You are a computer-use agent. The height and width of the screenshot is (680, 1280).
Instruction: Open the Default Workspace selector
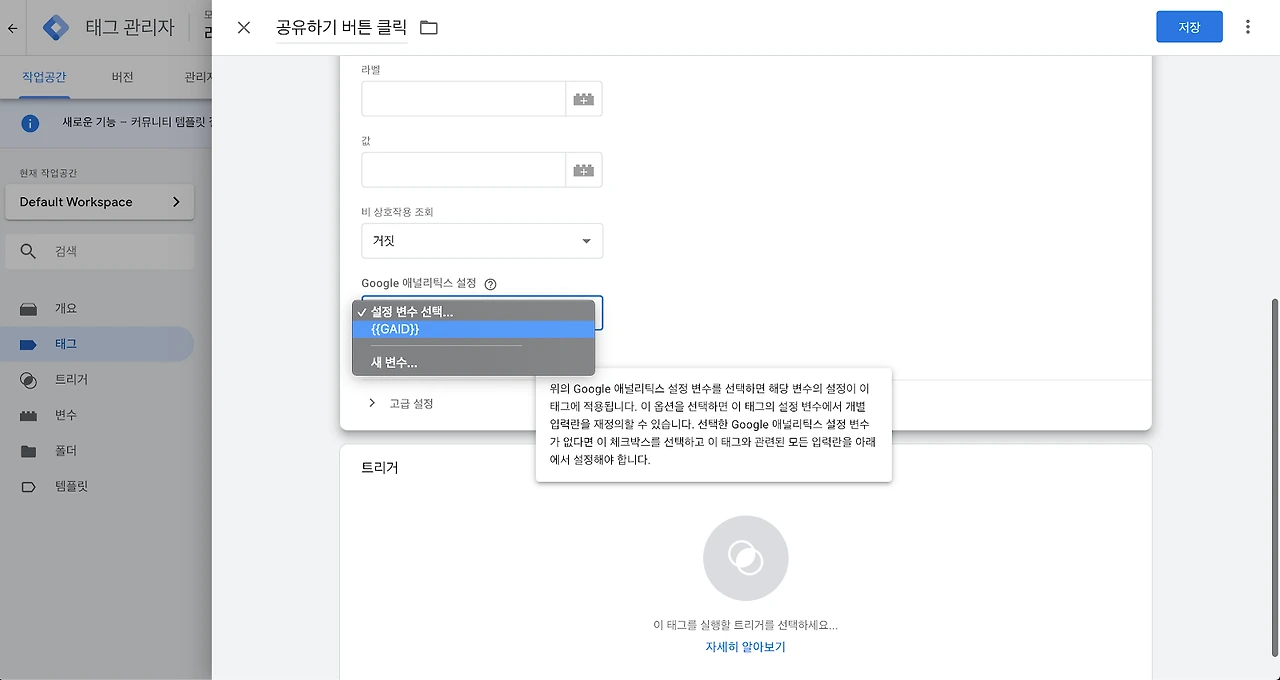(100, 202)
